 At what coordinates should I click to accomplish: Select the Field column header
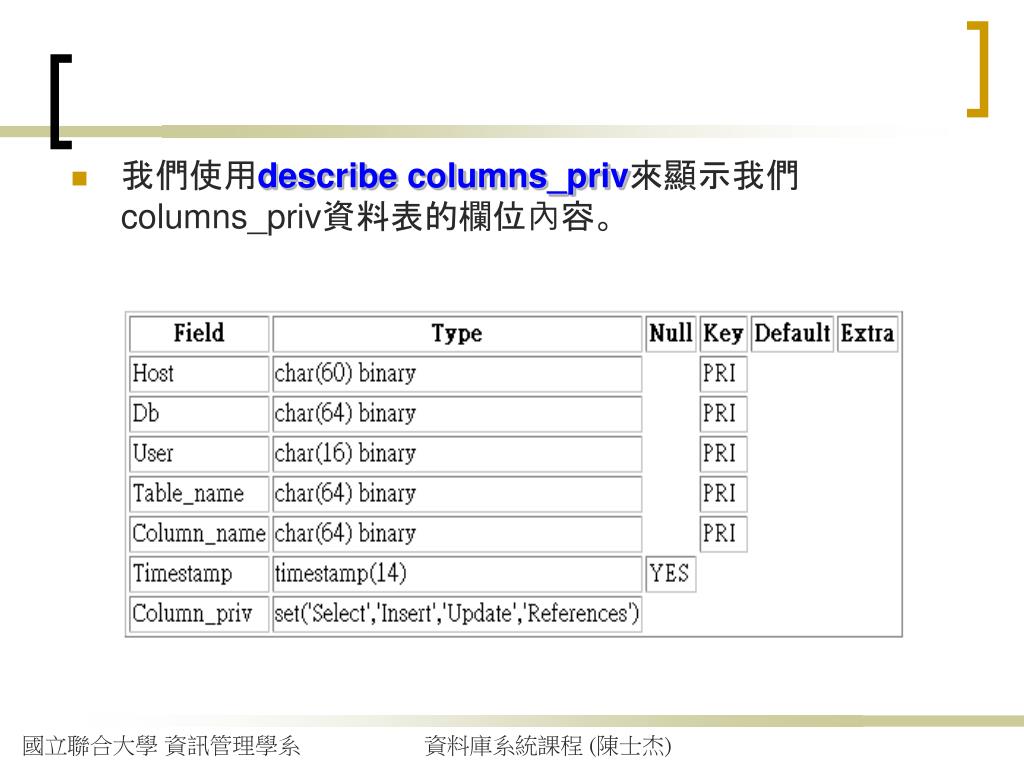[x=199, y=334]
